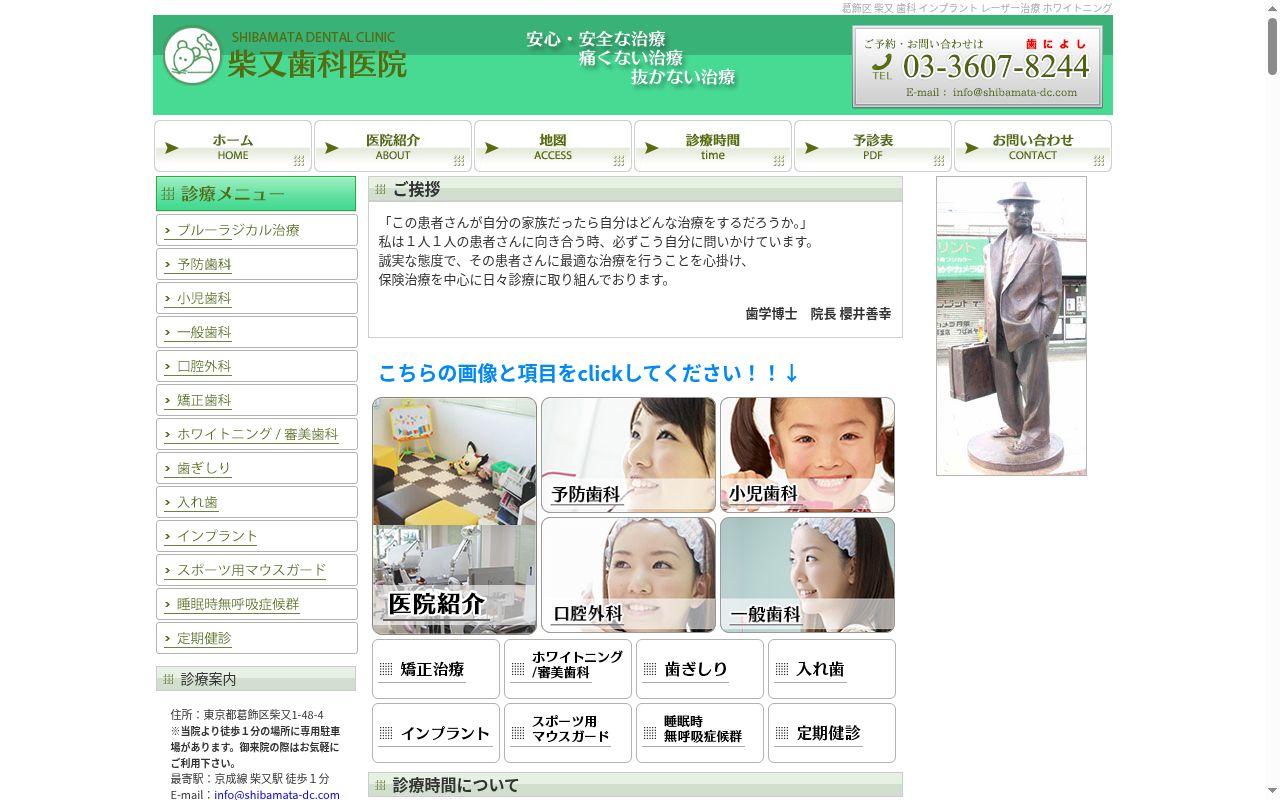The height and width of the screenshot is (800, 1280).
Task: Open the 口腔外科 image tile
Action: [628, 575]
